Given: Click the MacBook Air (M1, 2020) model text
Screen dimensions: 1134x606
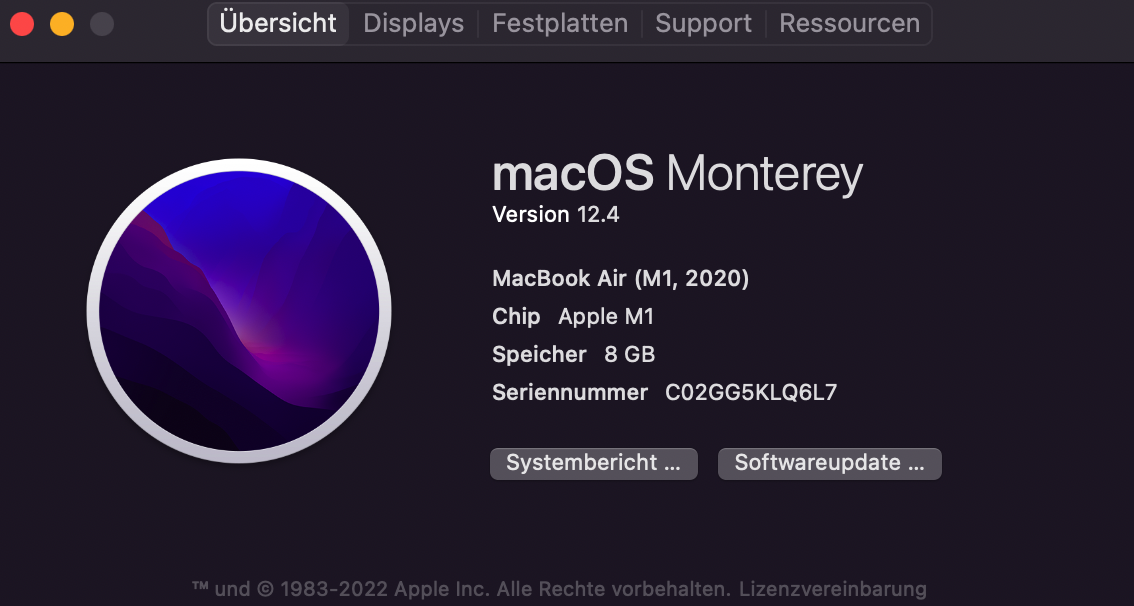Looking at the screenshot, I should pos(620,278).
